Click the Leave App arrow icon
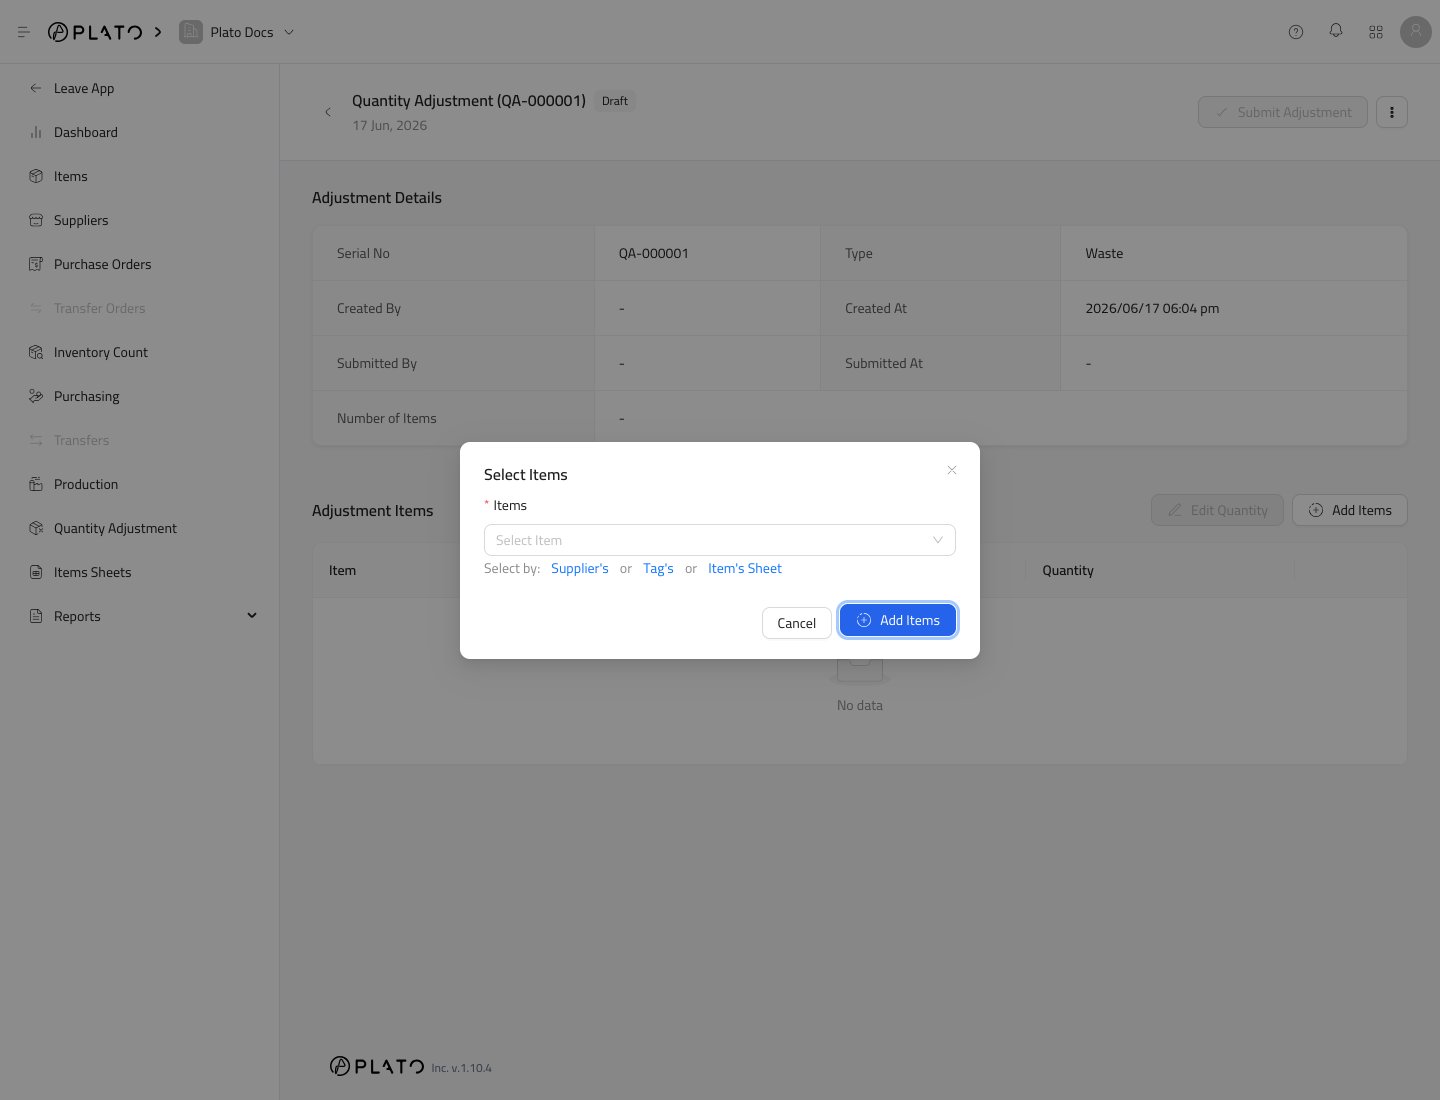 pos(36,88)
